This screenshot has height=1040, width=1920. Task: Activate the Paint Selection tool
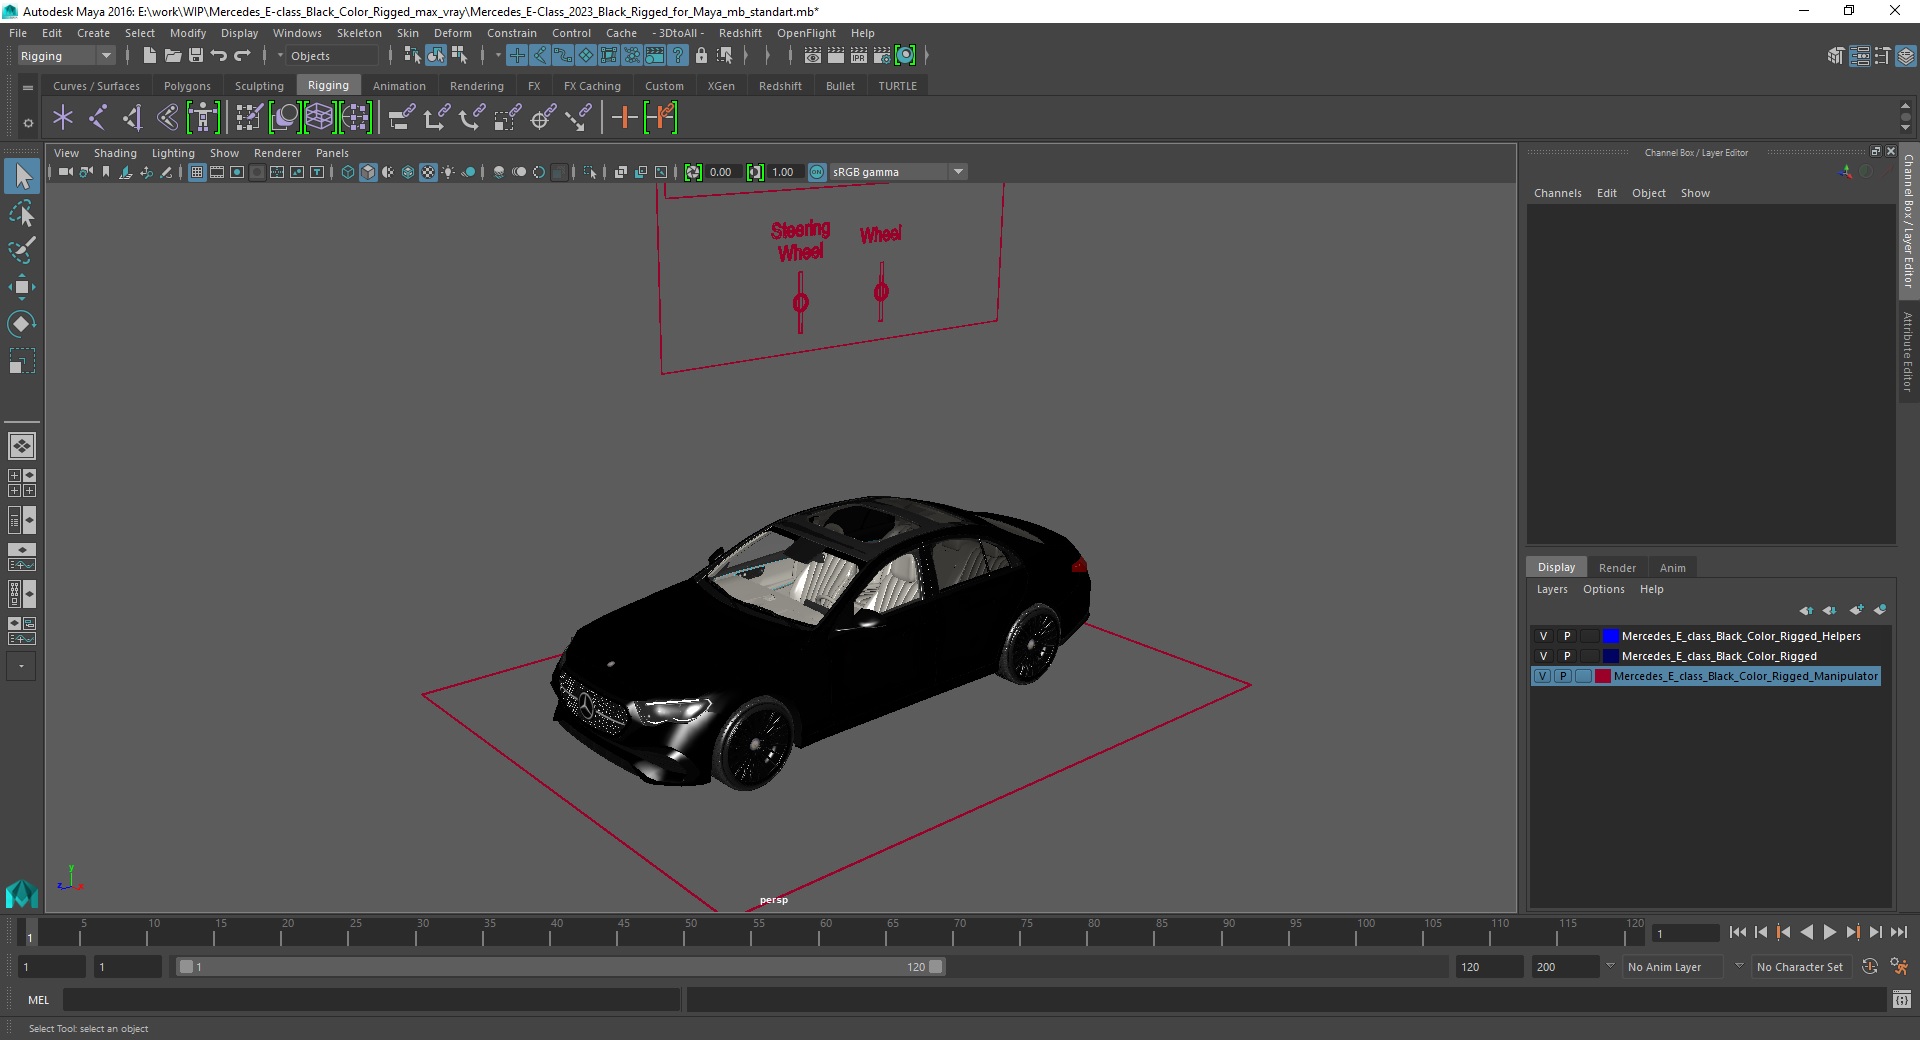(21, 250)
